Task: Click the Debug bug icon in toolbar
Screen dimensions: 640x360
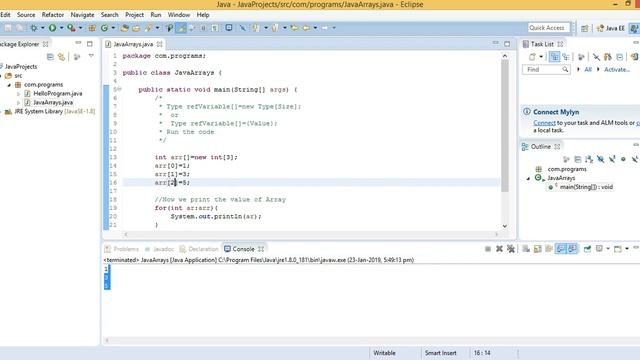Action: pos(34,28)
